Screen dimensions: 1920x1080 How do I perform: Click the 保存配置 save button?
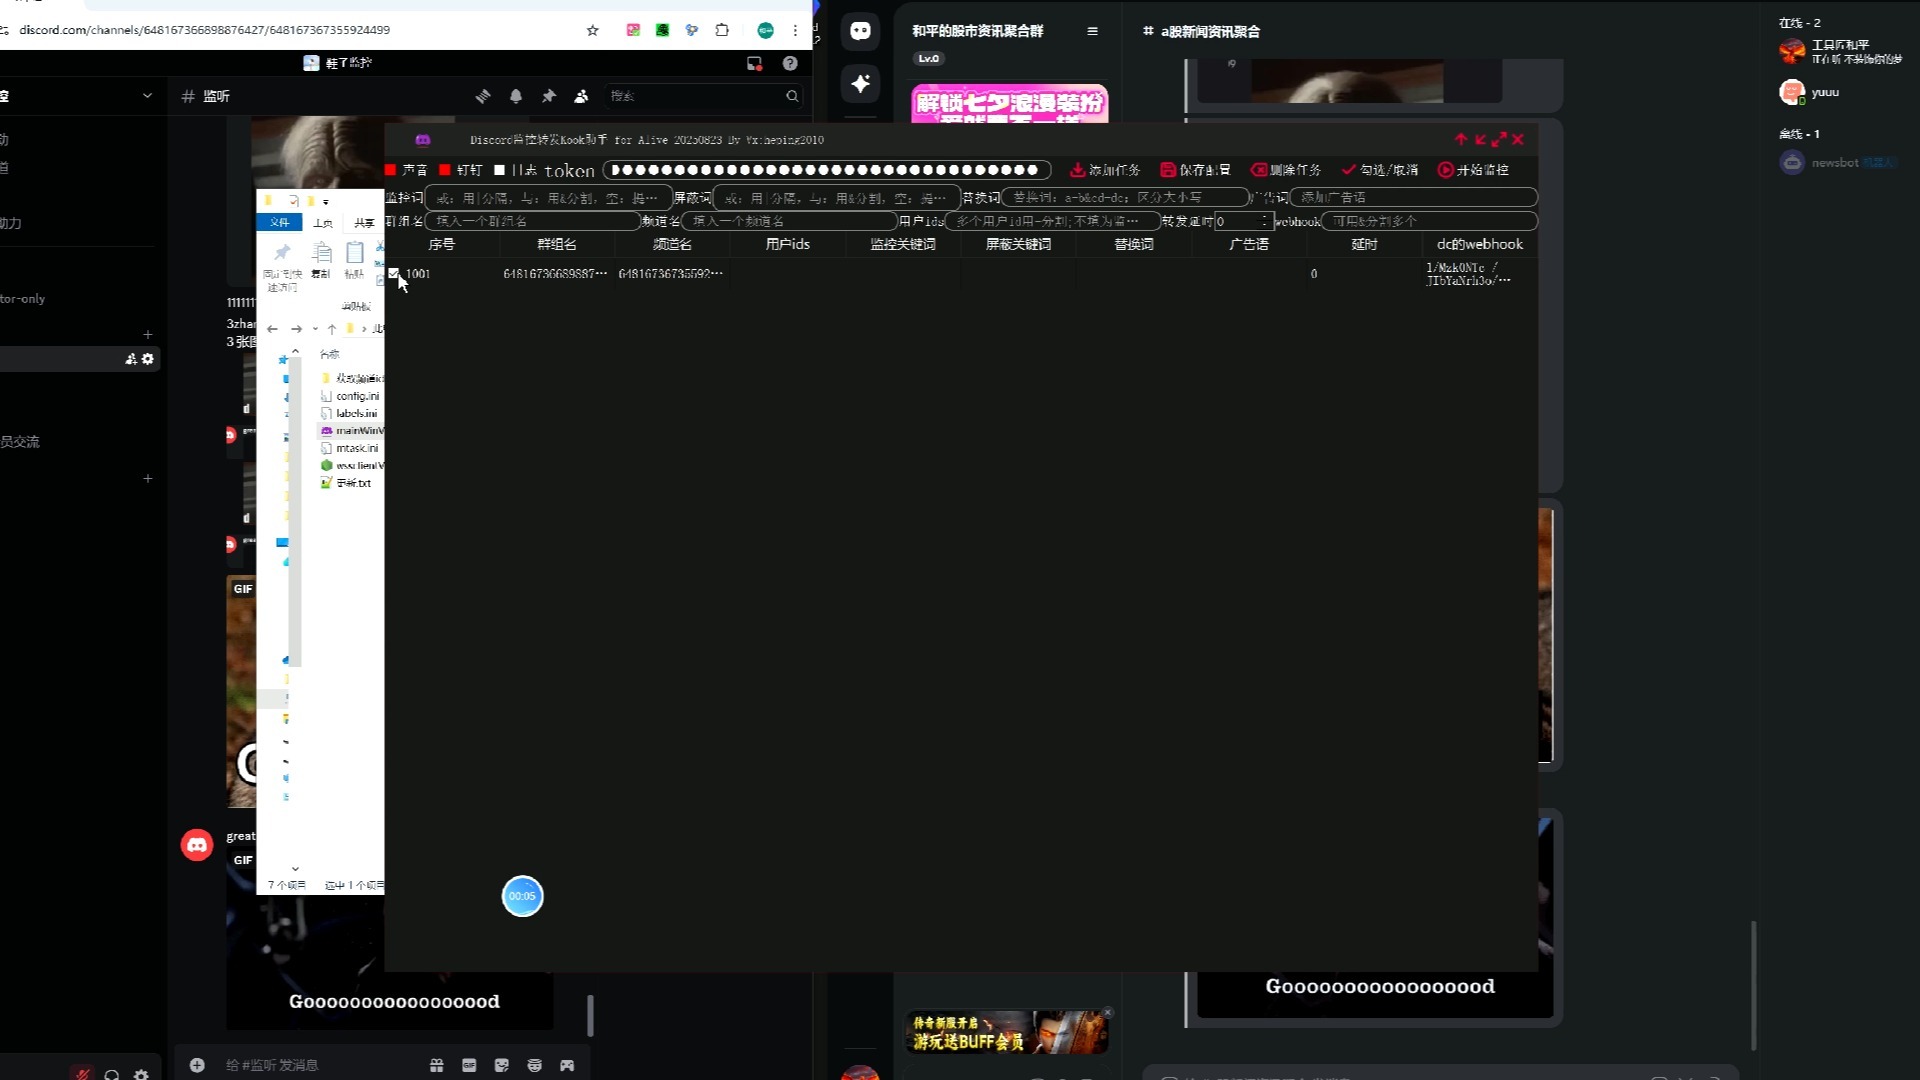1195,170
